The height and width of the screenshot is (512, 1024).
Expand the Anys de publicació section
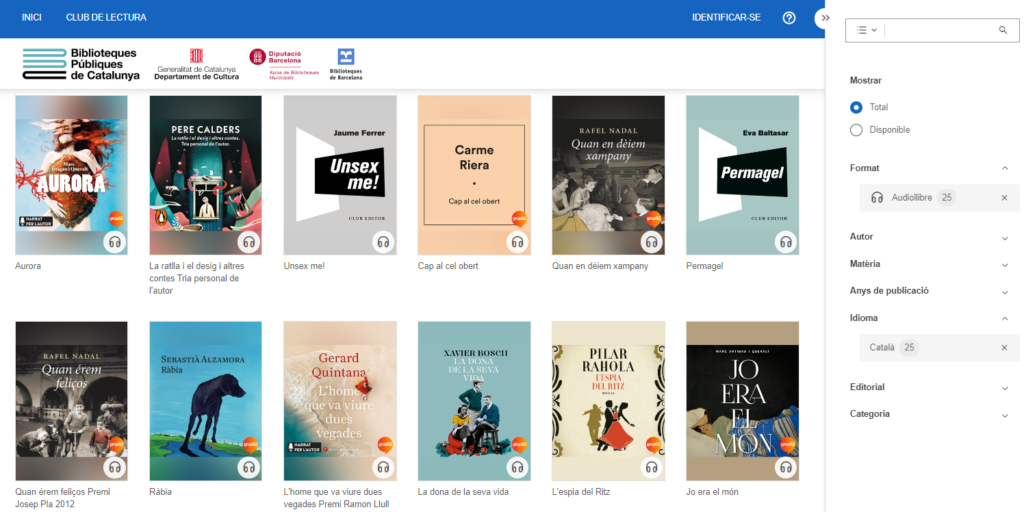(1004, 292)
